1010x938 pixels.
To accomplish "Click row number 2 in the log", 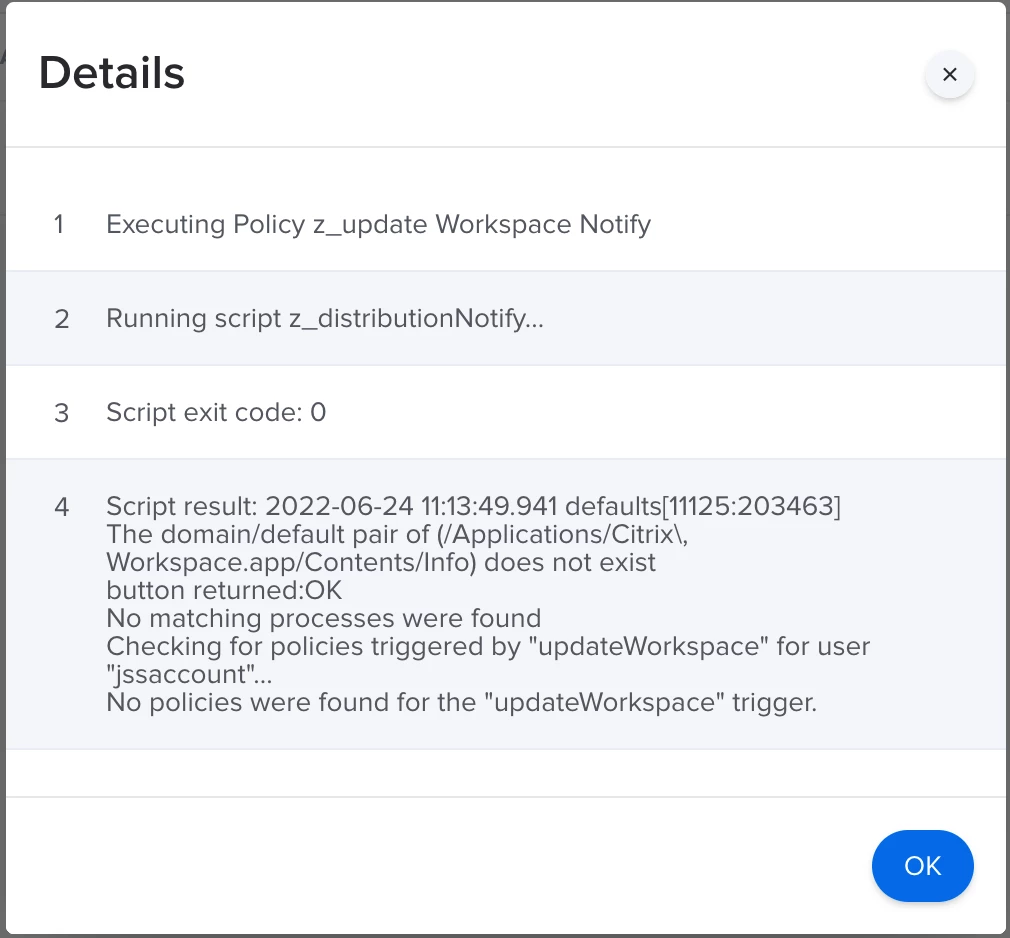I will tap(62, 319).
